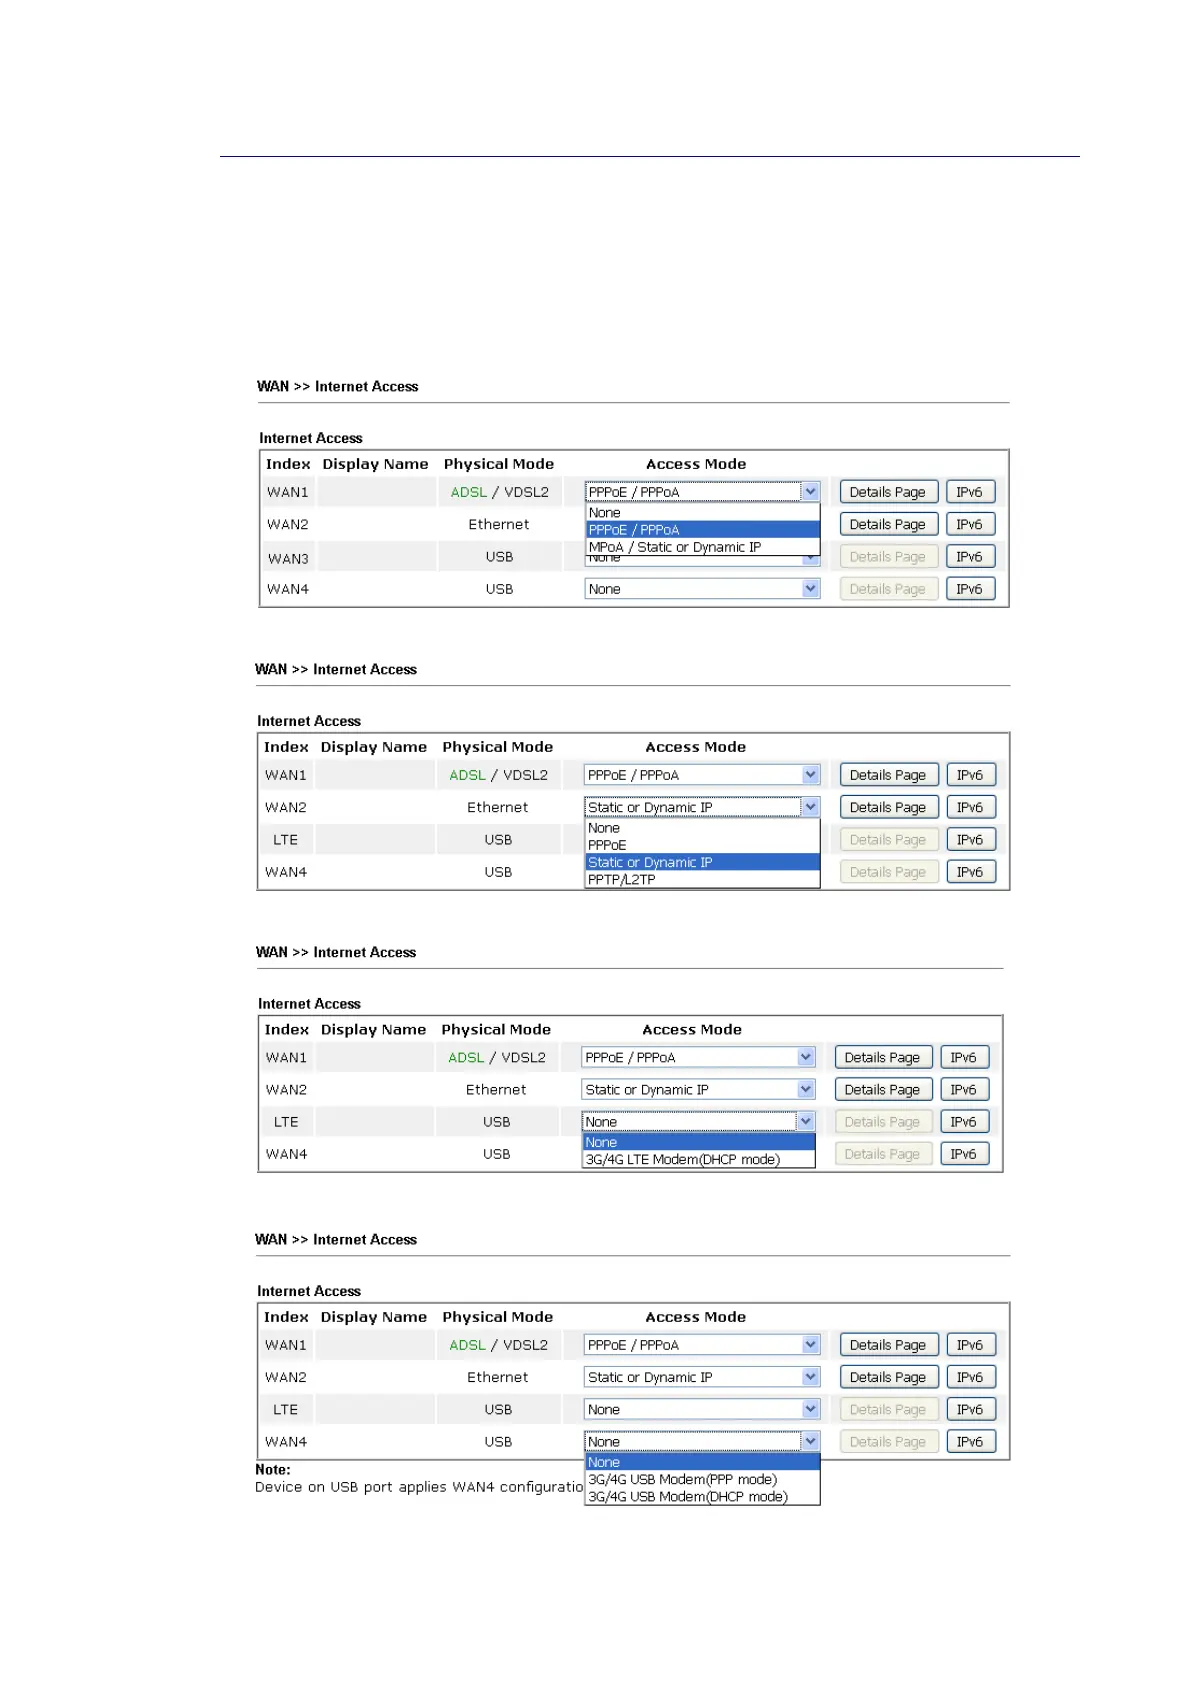Open LTE access mode dropdown in third table

point(698,1122)
